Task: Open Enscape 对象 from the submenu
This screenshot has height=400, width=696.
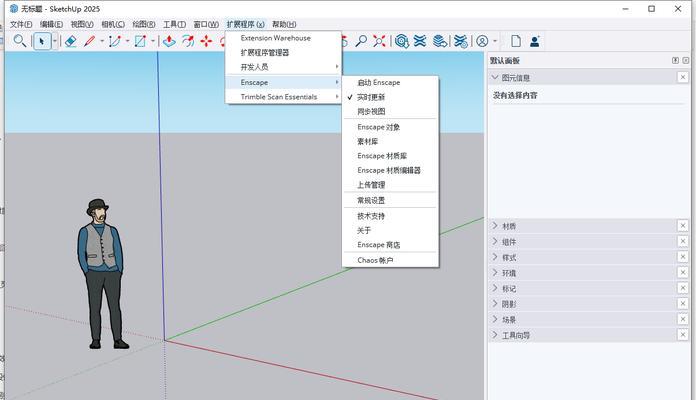Action: tap(390, 127)
